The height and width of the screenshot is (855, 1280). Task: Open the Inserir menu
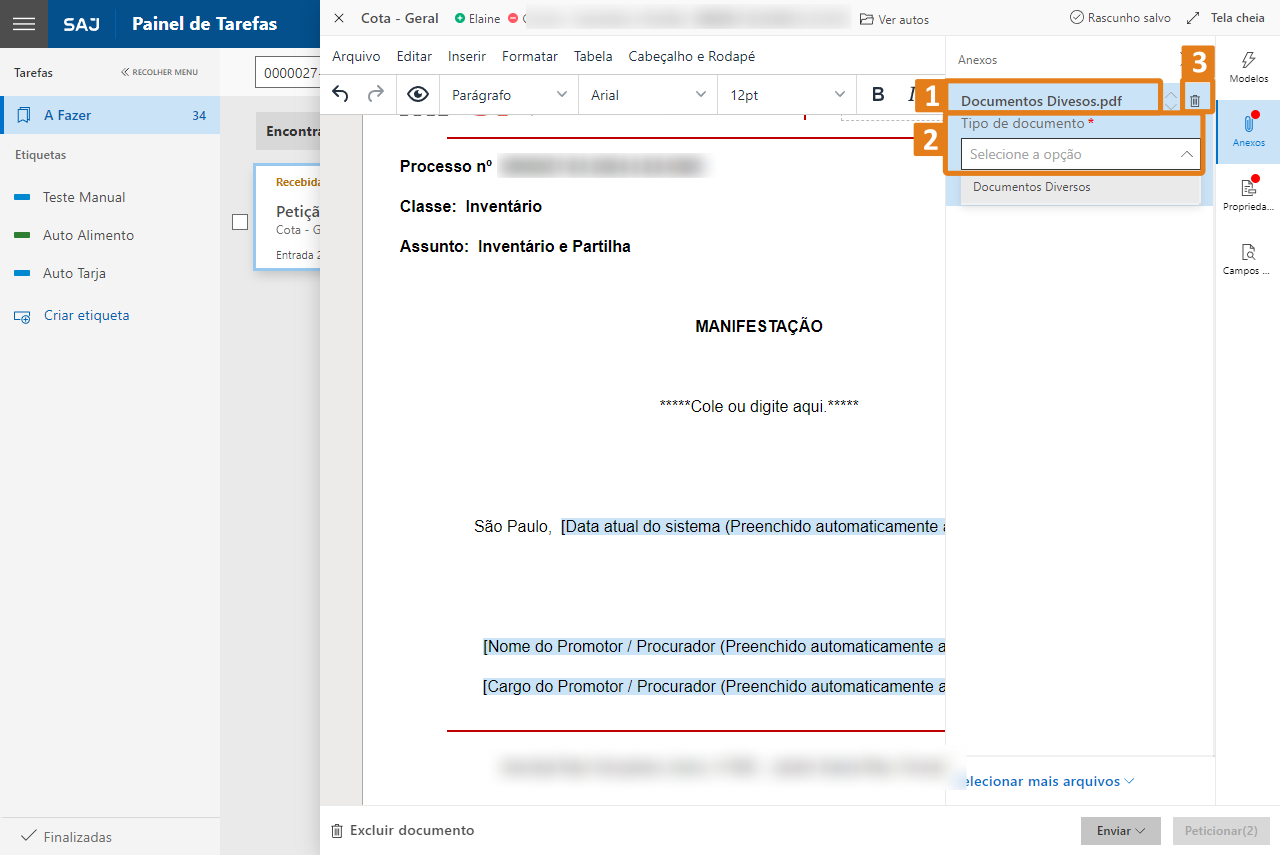coord(466,56)
